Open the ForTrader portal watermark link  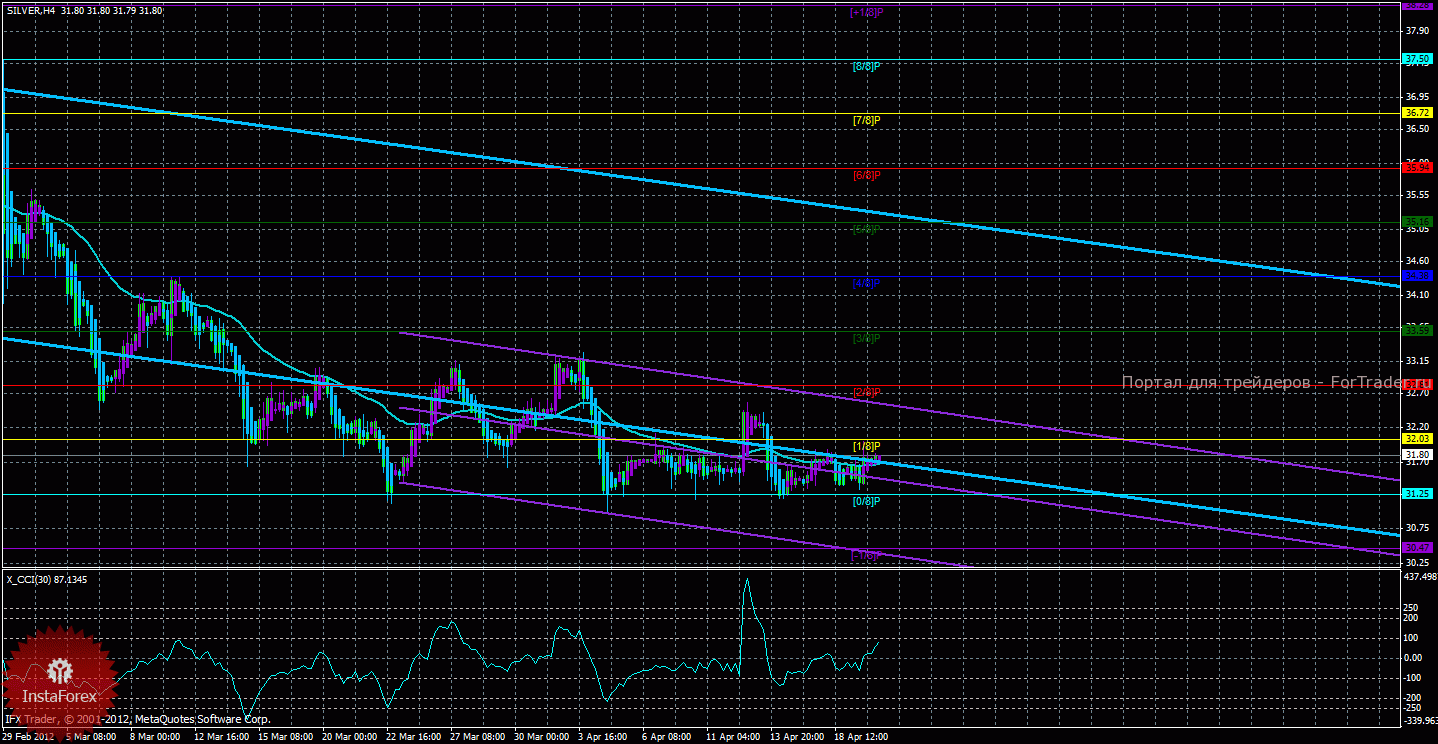click(1270, 382)
